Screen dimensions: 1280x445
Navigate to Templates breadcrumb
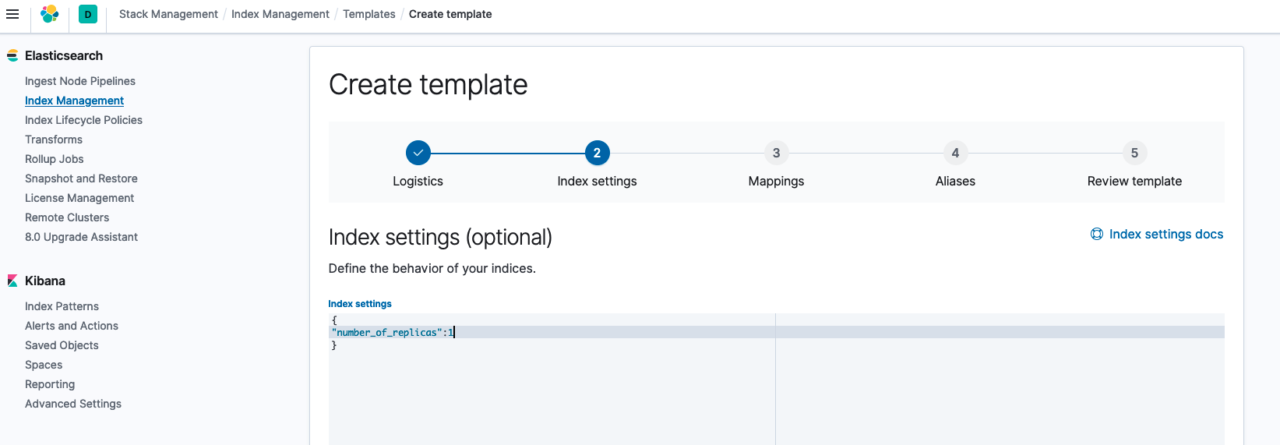369,14
